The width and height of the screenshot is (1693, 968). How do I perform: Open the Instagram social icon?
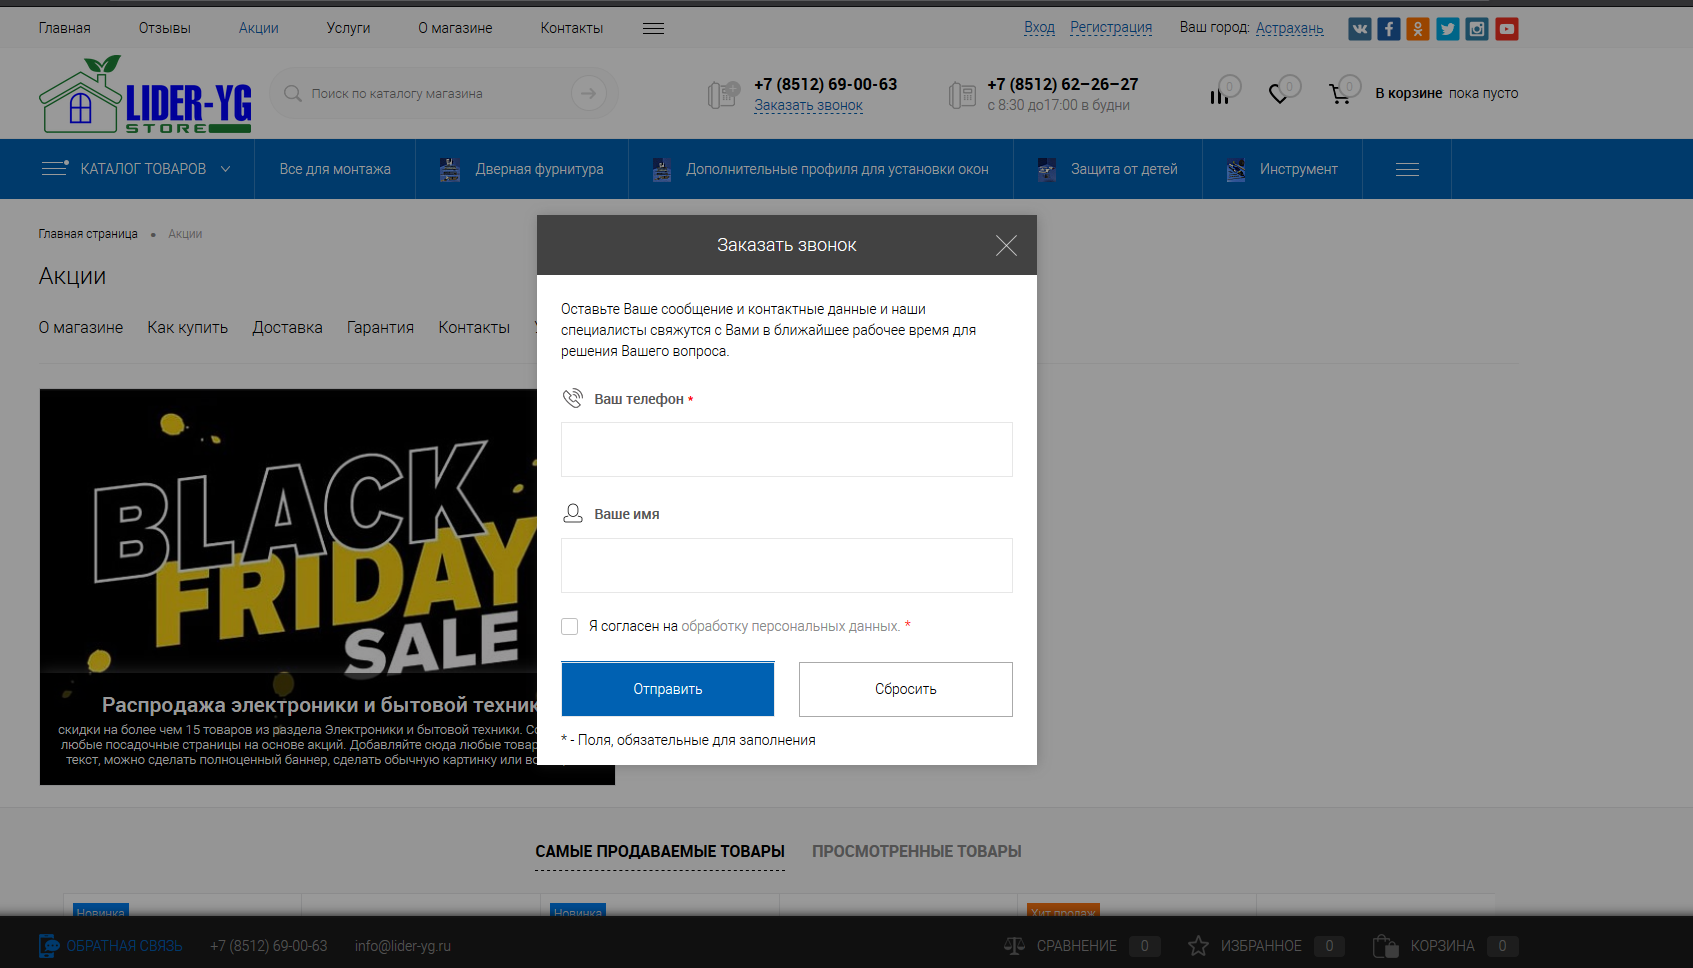(x=1477, y=29)
